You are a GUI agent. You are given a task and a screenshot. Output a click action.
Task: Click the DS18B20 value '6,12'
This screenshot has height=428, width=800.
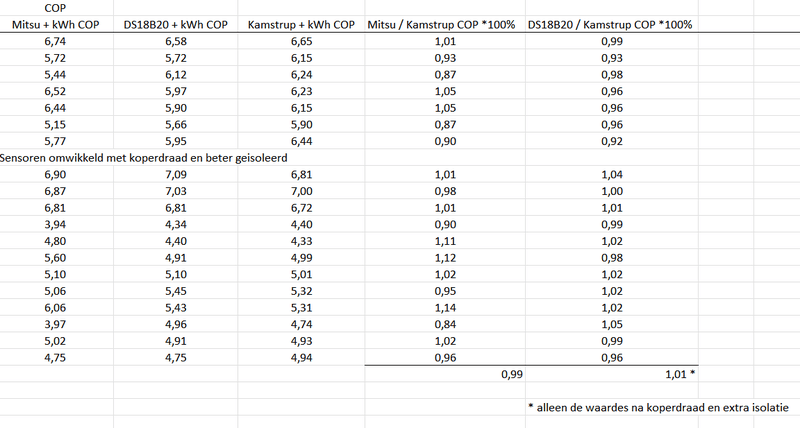[x=176, y=74]
